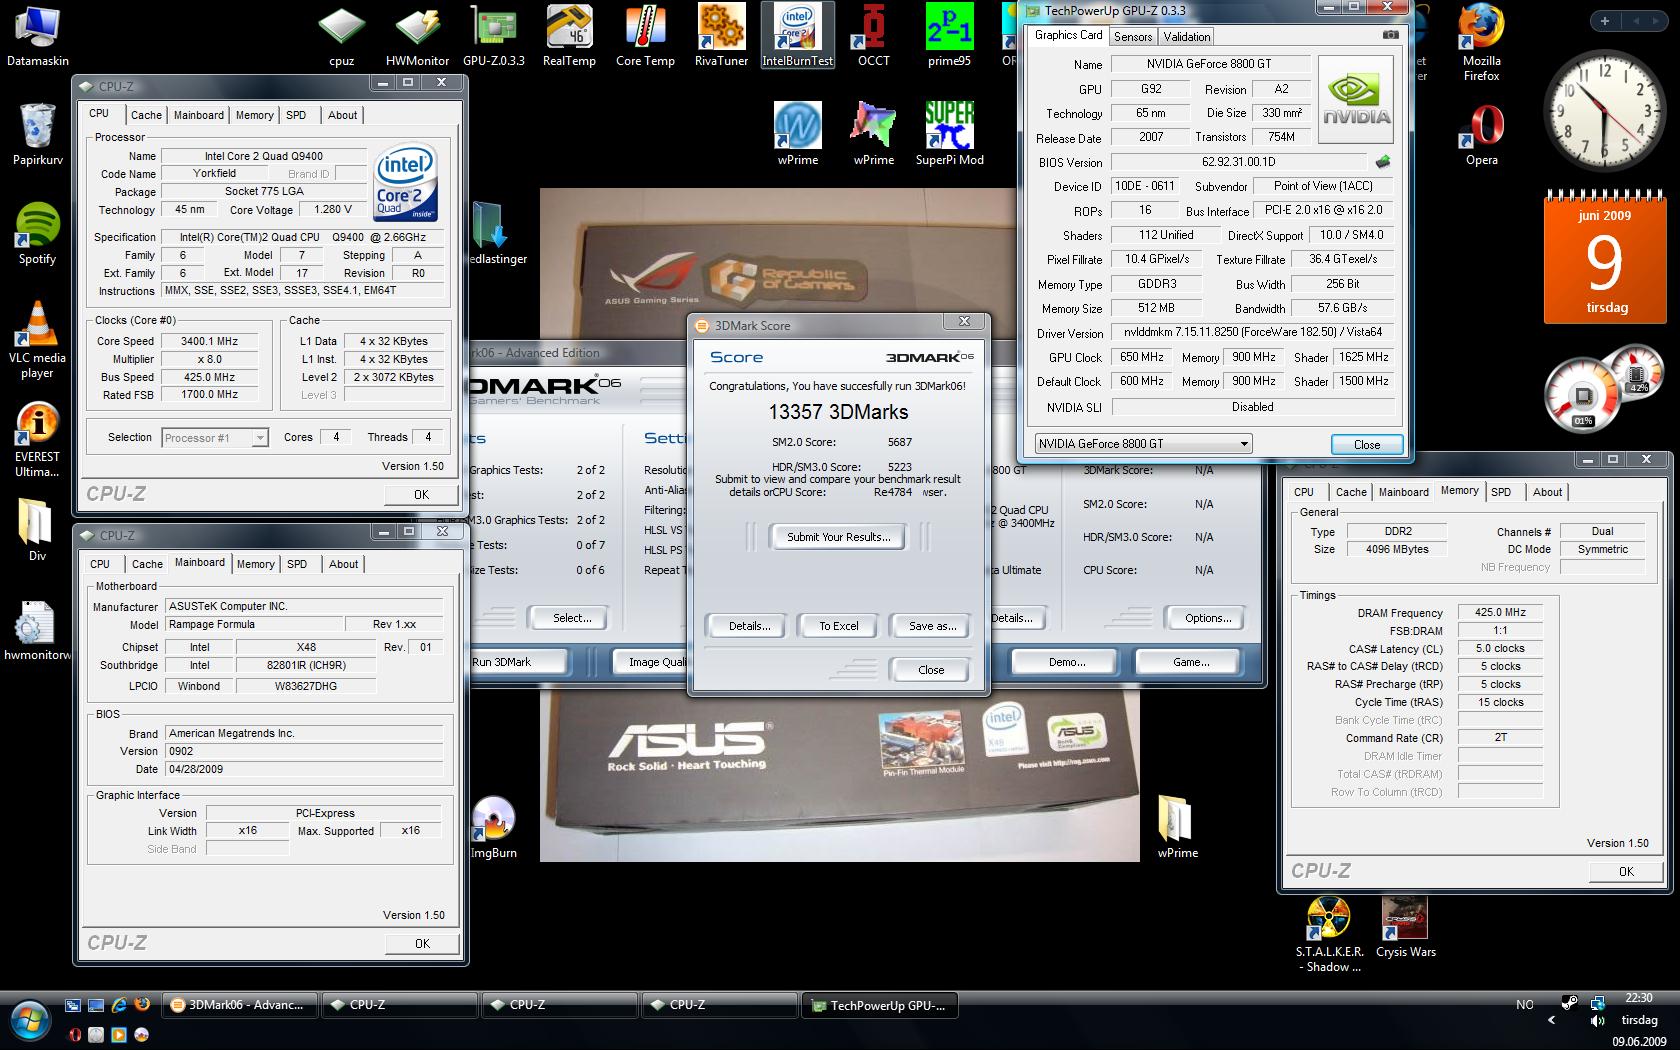Select the IntelBurnTest desktop icon
Viewport: 1680px width, 1050px height.
[x=797, y=36]
